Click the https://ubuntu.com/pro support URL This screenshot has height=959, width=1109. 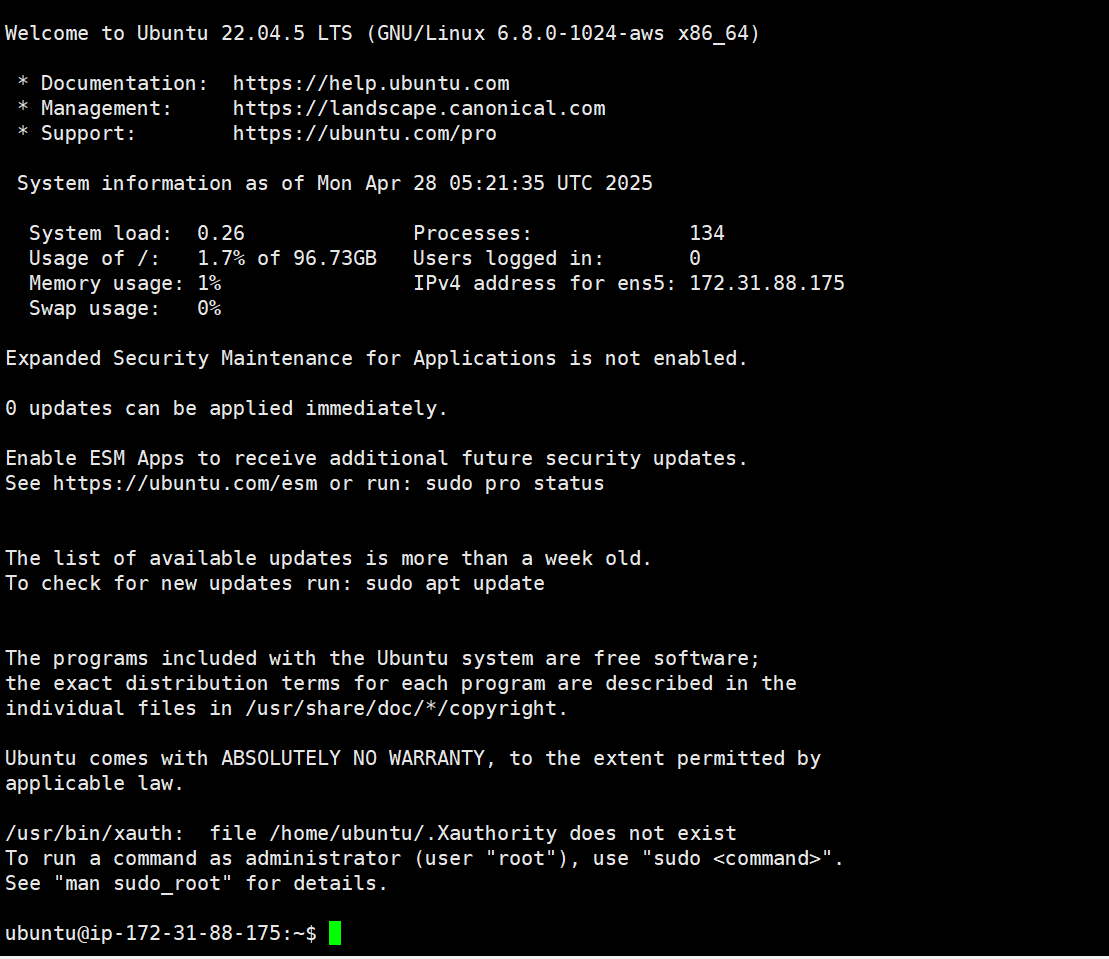pos(365,134)
